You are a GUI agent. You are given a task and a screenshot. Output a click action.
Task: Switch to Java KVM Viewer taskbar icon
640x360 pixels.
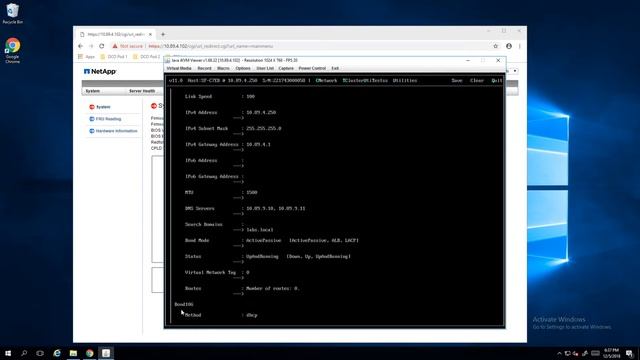(106, 353)
